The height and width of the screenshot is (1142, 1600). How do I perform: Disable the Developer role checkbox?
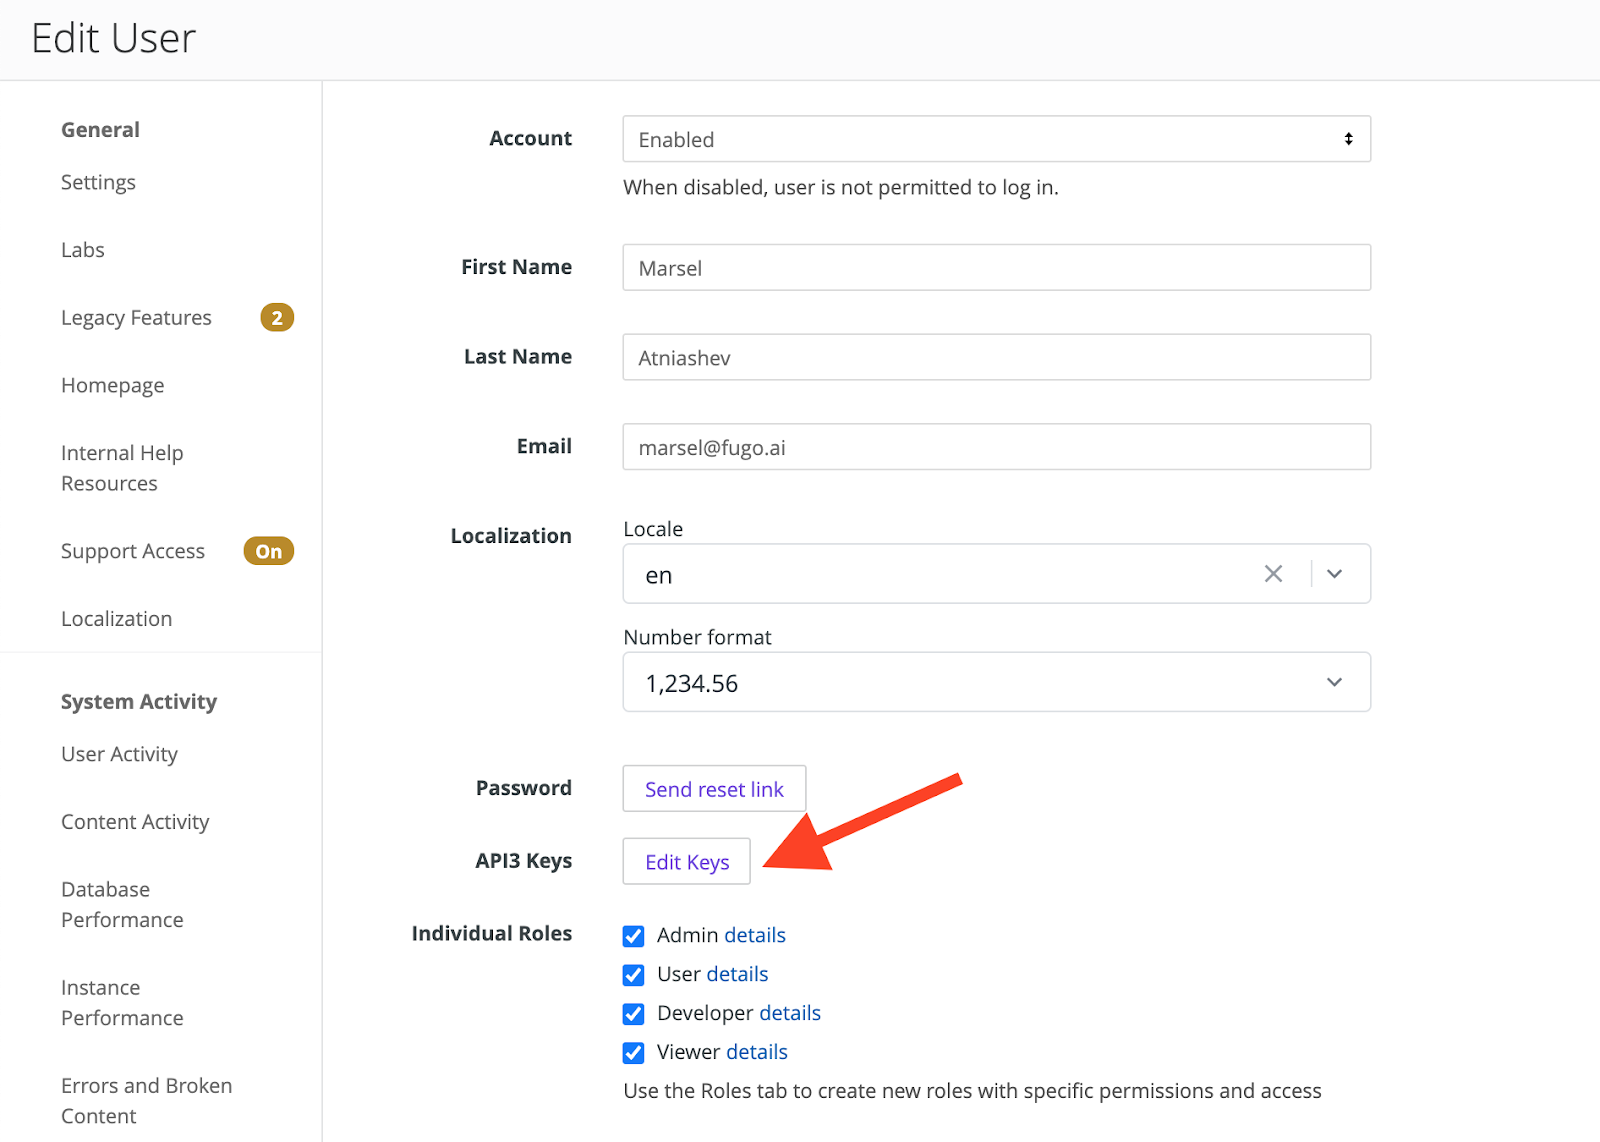pyautogui.click(x=633, y=1014)
